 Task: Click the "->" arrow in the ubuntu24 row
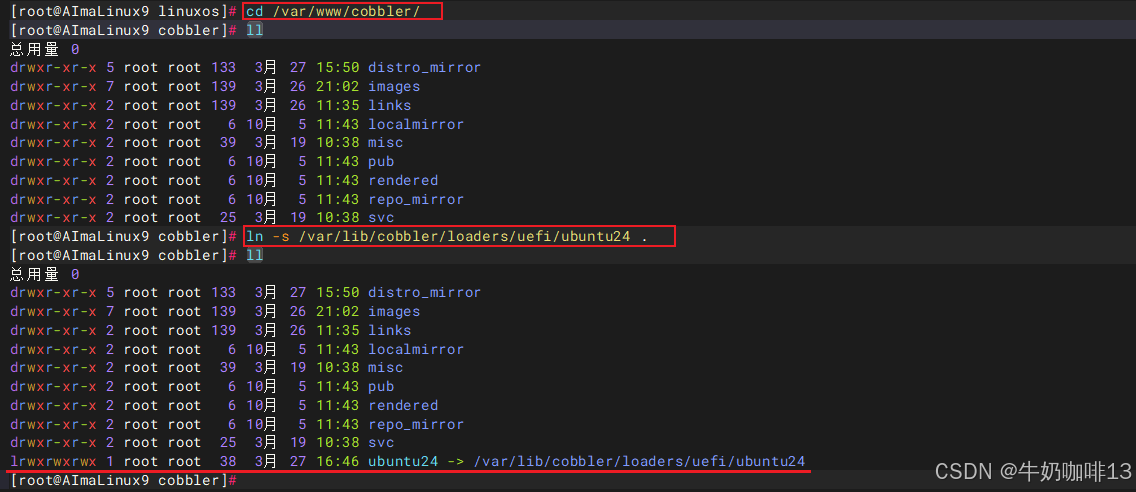[455, 462]
